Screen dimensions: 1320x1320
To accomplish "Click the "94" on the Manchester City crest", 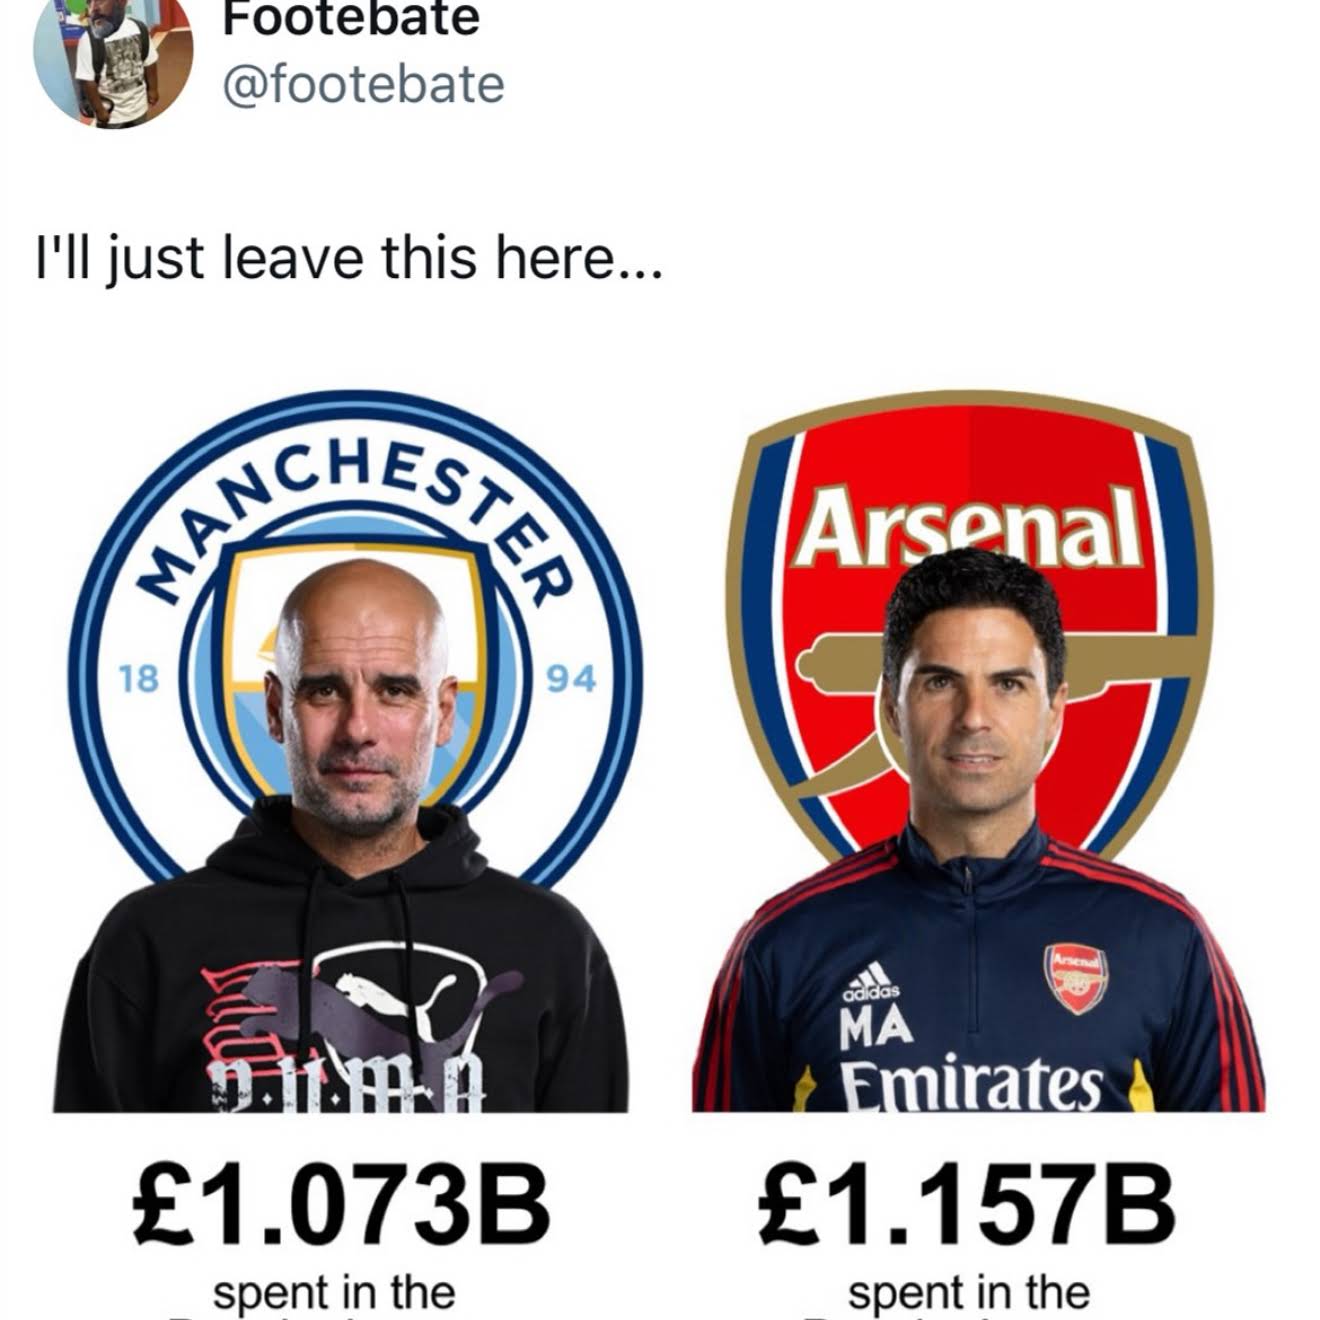I will pyautogui.click(x=571, y=679).
